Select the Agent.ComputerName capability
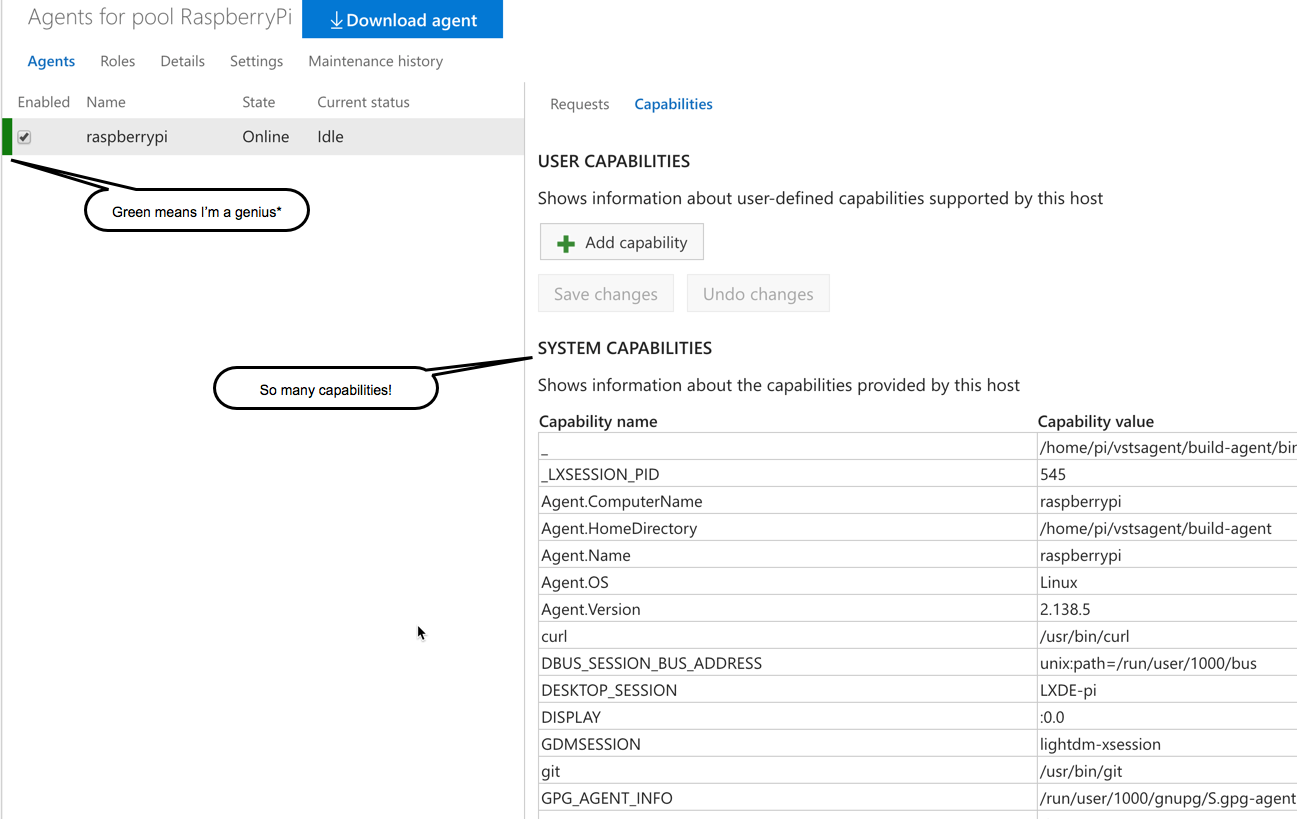Image resolution: width=1297 pixels, height=821 pixels. tap(621, 501)
